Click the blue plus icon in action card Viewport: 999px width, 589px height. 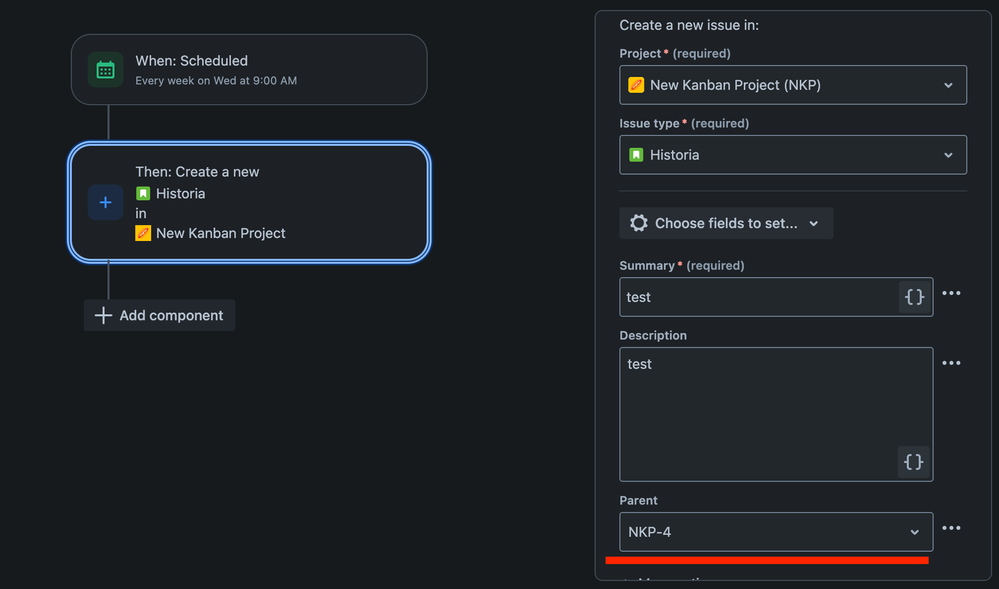point(105,202)
